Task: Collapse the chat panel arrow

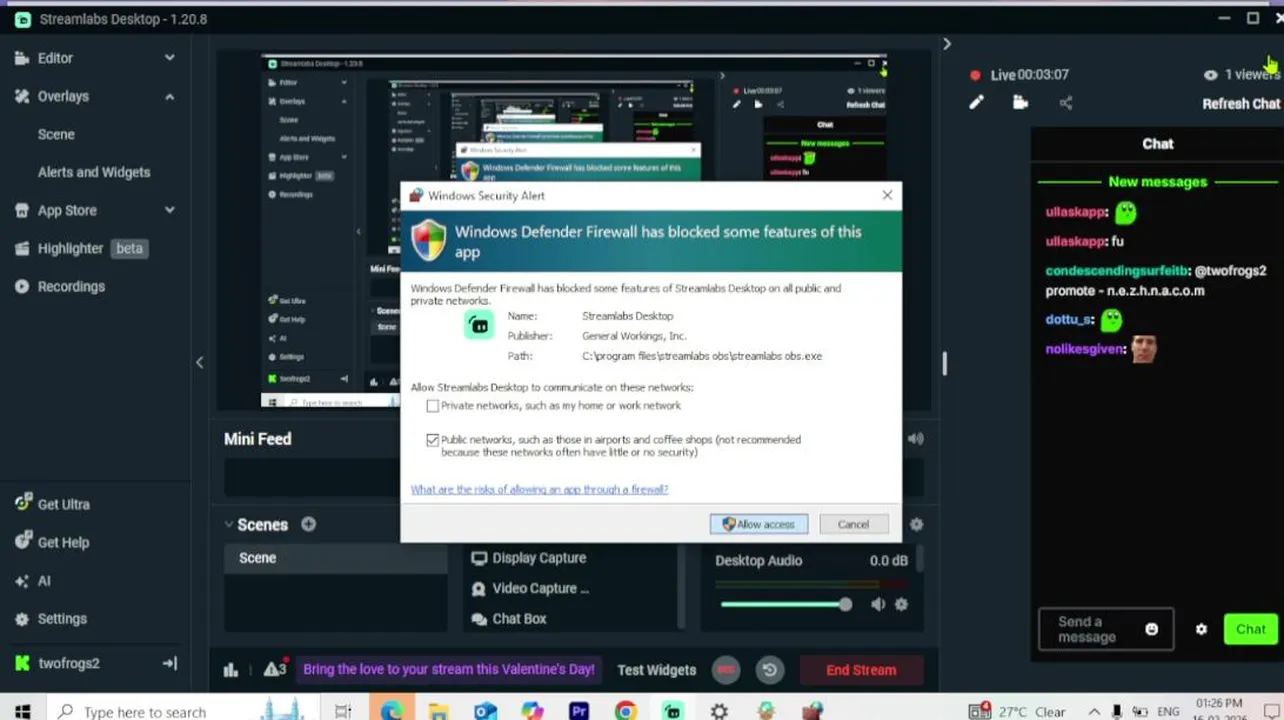Action: pos(946,43)
